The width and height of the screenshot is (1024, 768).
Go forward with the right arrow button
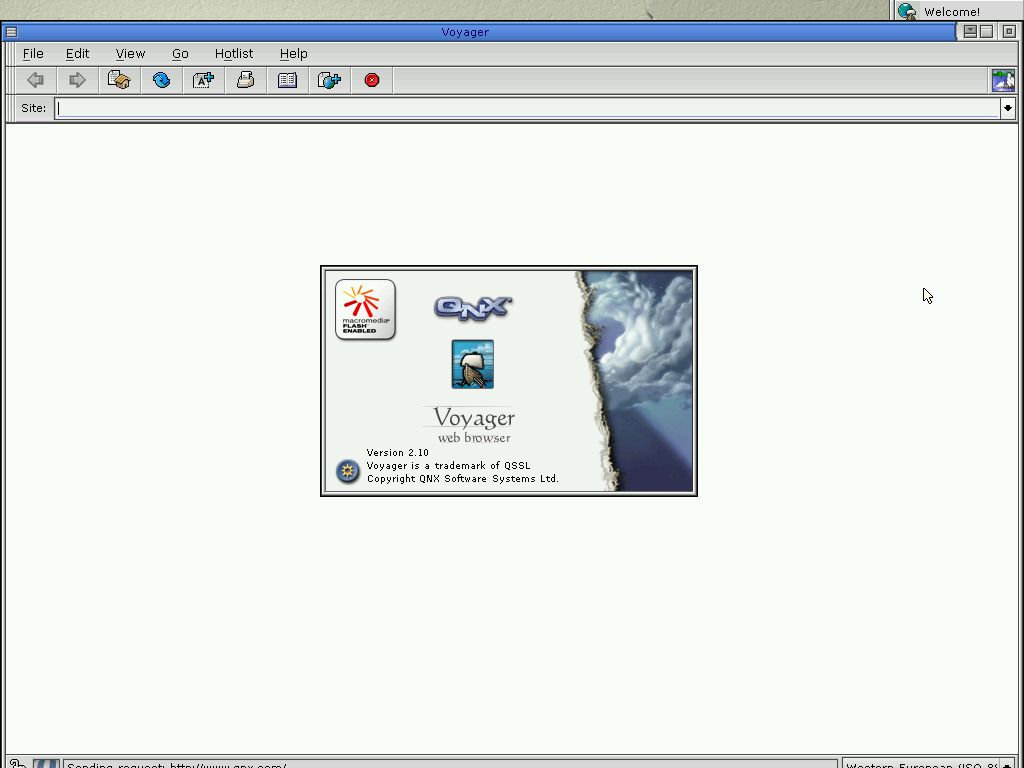pos(78,80)
